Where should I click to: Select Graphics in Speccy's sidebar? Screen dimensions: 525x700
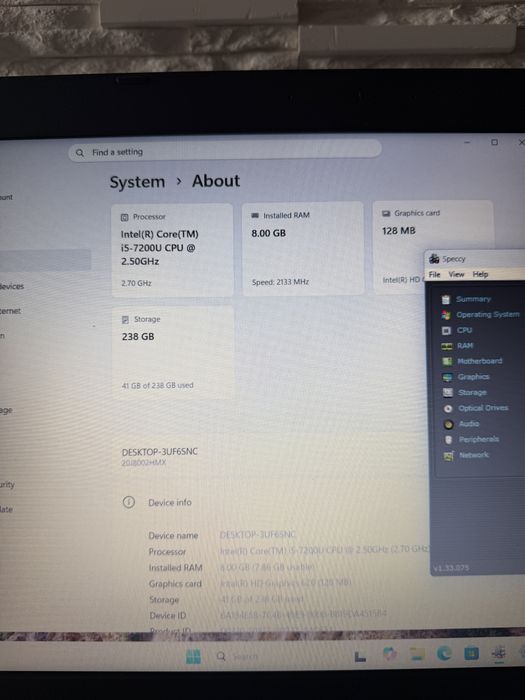click(x=473, y=377)
